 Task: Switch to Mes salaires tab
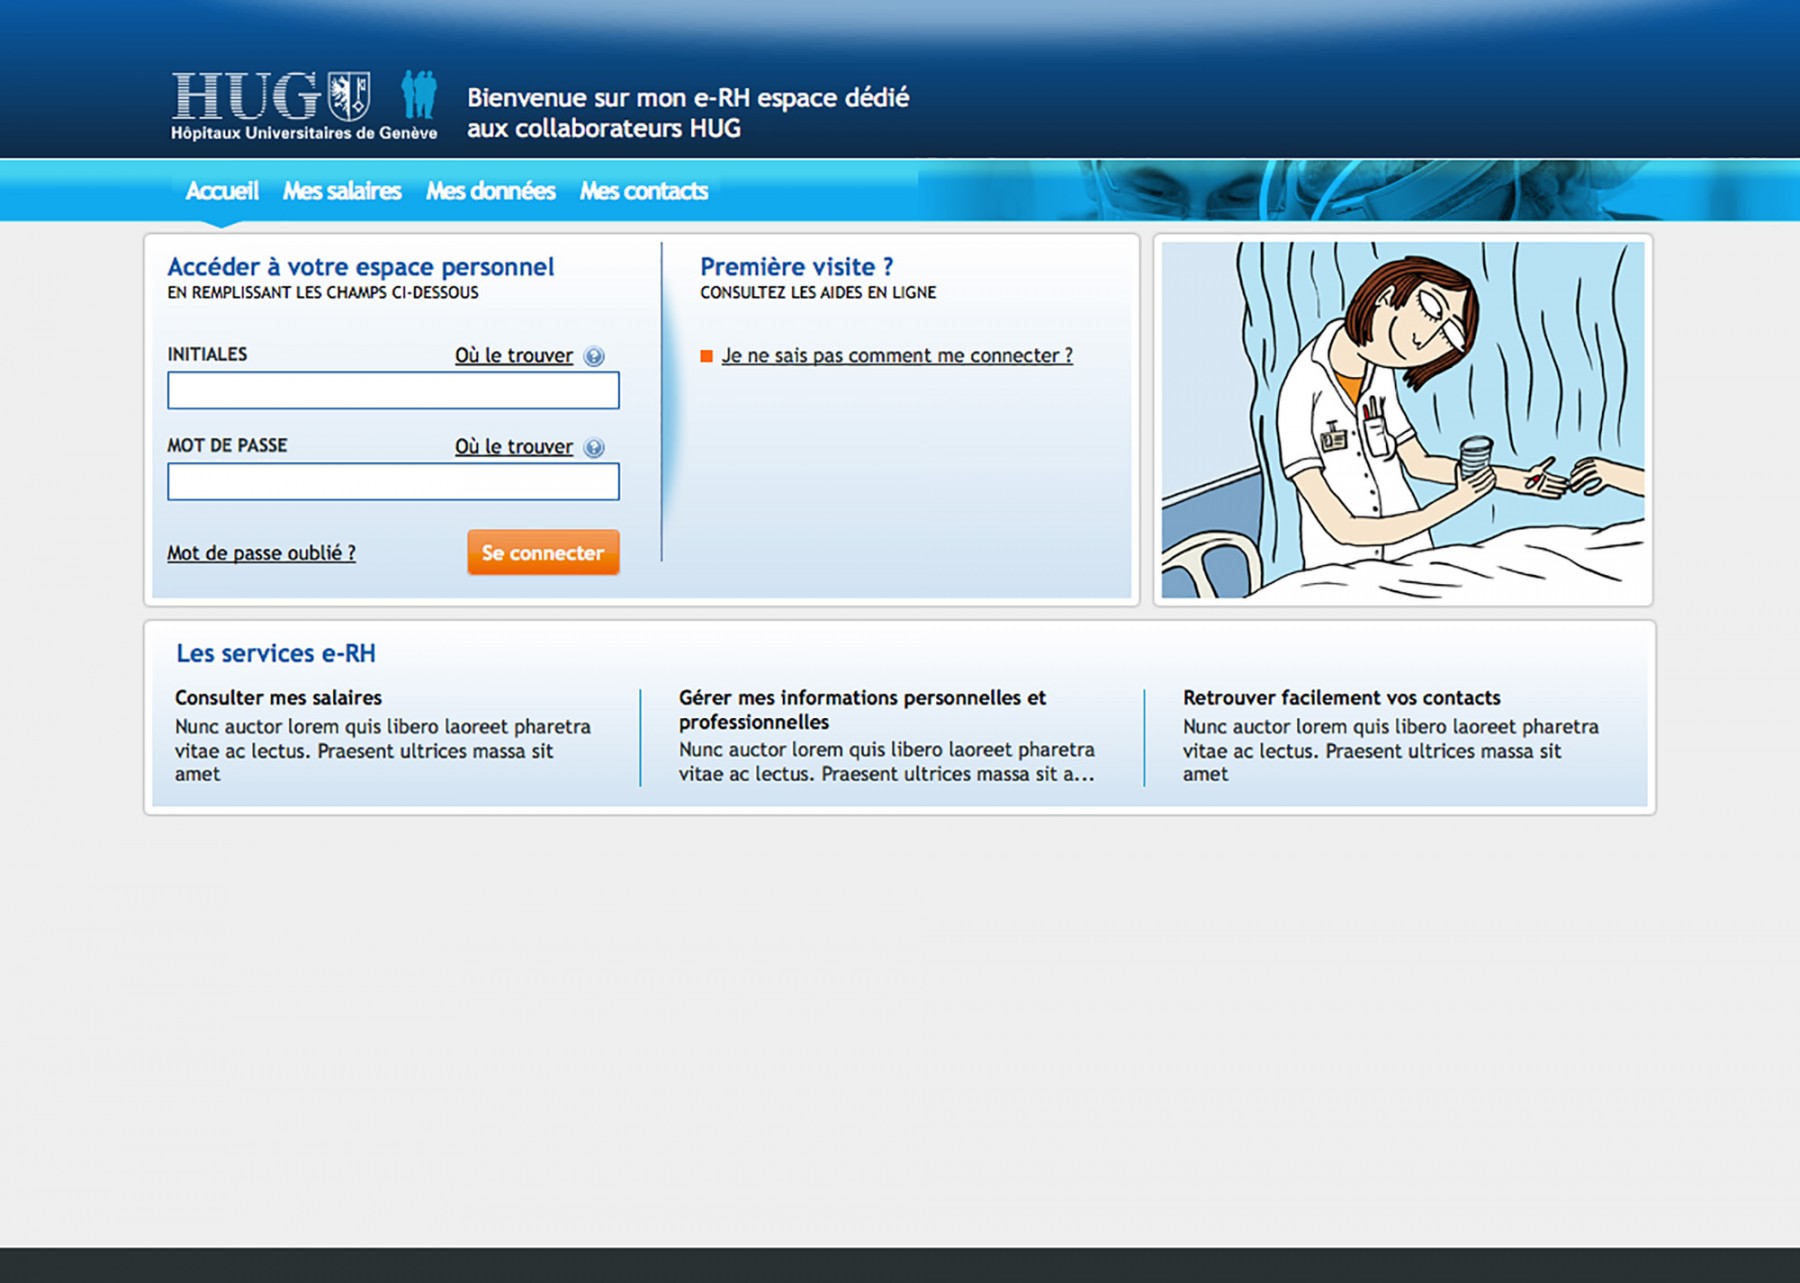click(341, 191)
